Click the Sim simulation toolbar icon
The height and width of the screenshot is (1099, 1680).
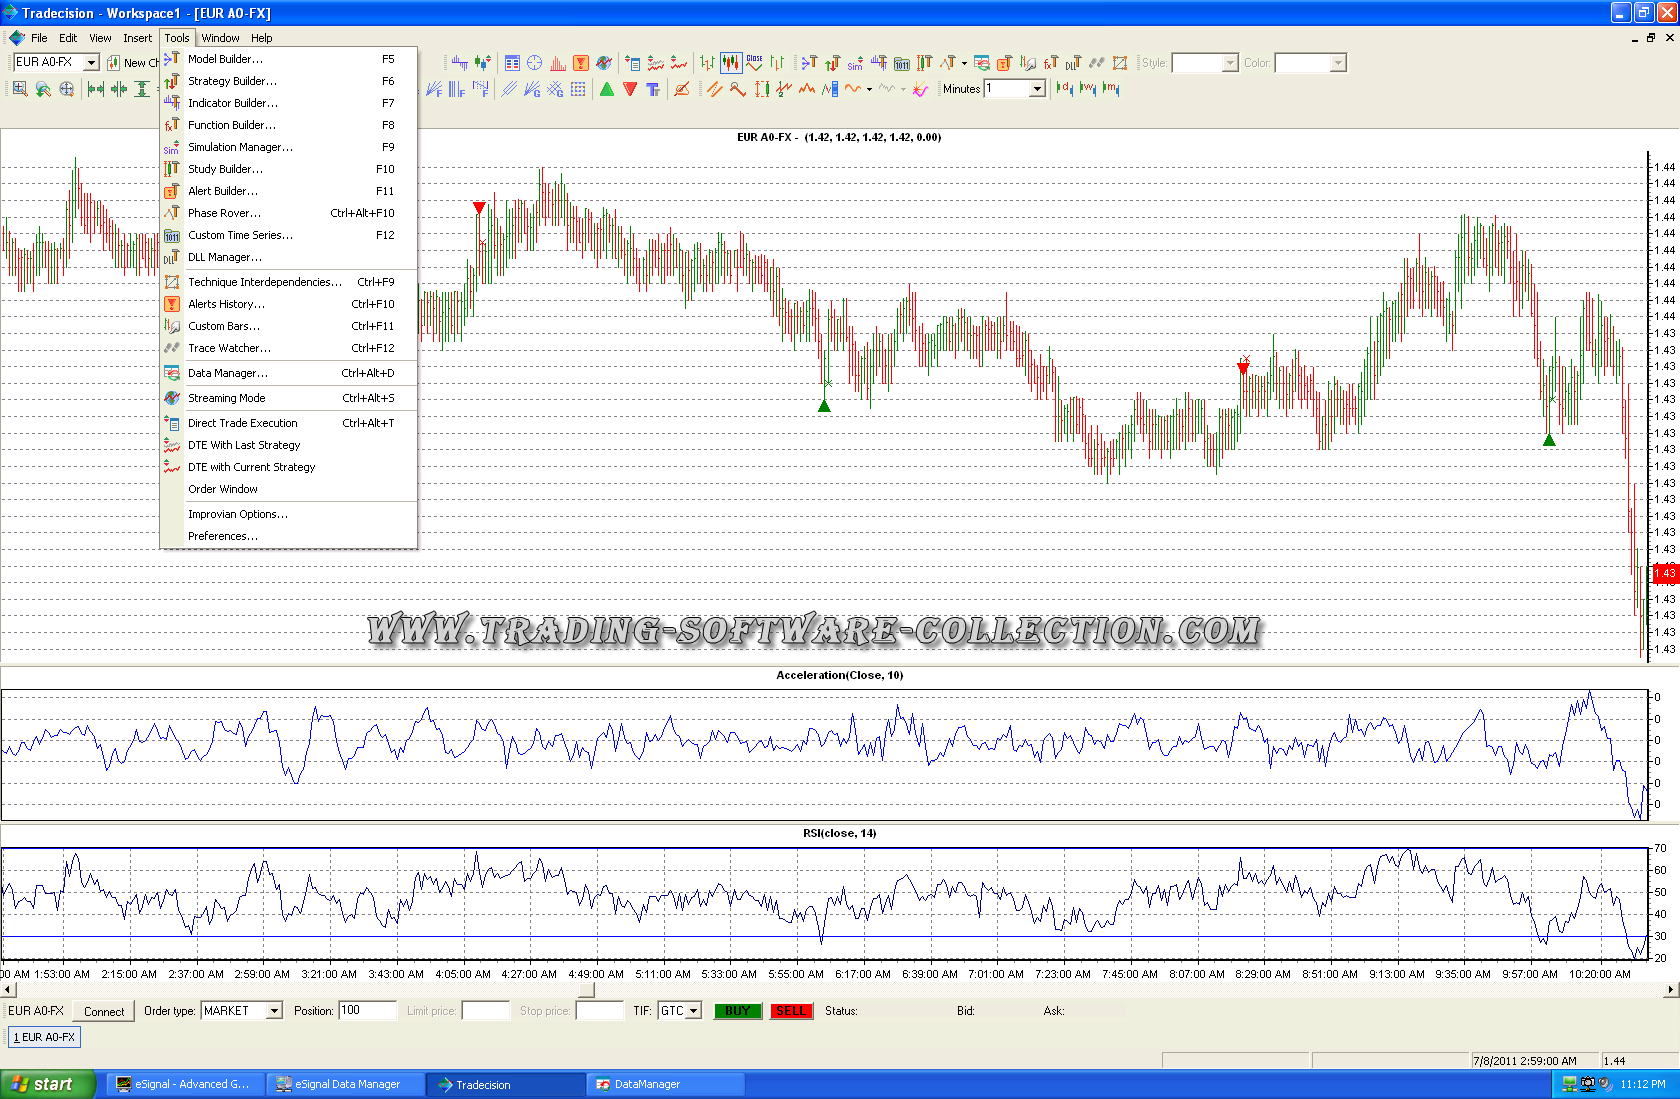[x=855, y=63]
